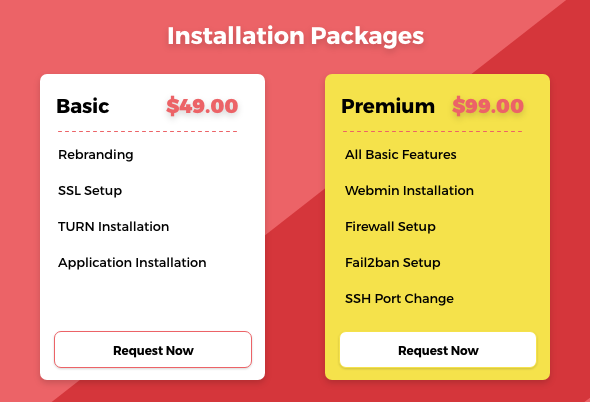Select the Basic package title
The height and width of the screenshot is (402, 590).
tap(83, 106)
